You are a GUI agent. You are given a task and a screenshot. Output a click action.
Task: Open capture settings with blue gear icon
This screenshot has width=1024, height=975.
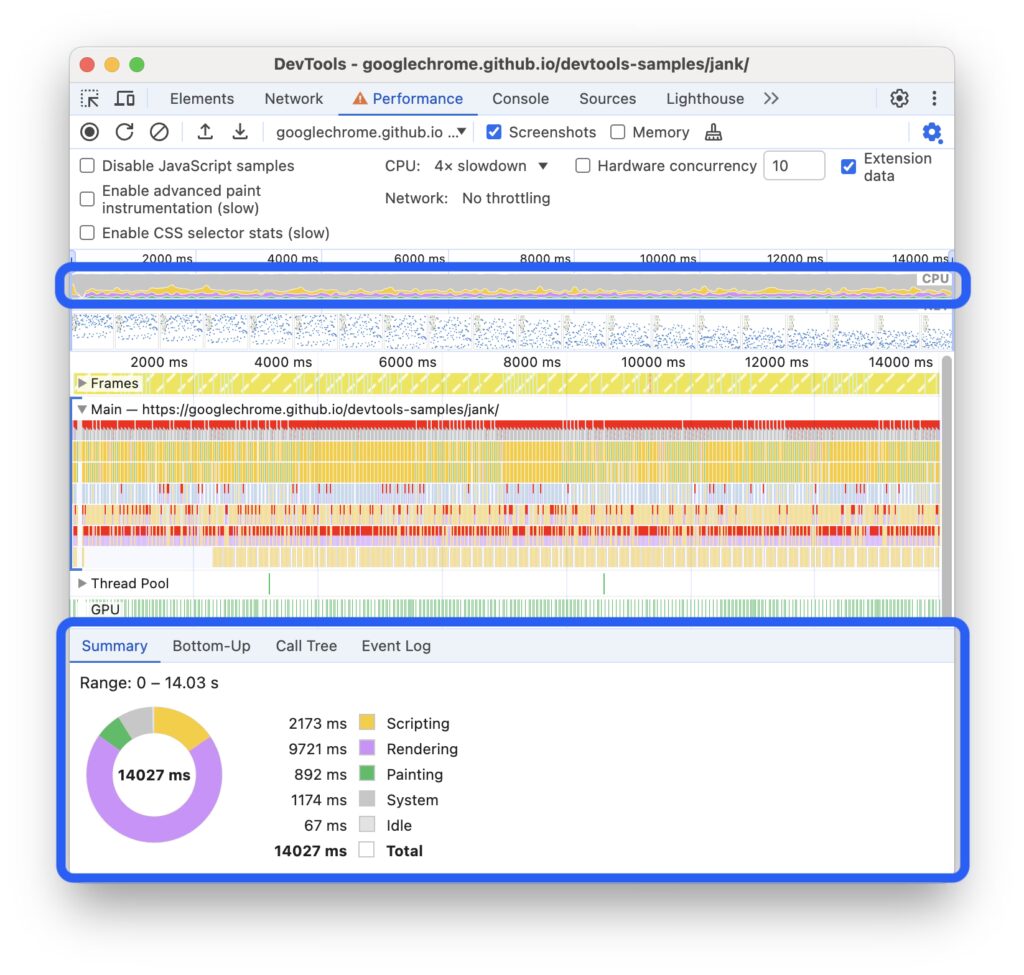(932, 133)
